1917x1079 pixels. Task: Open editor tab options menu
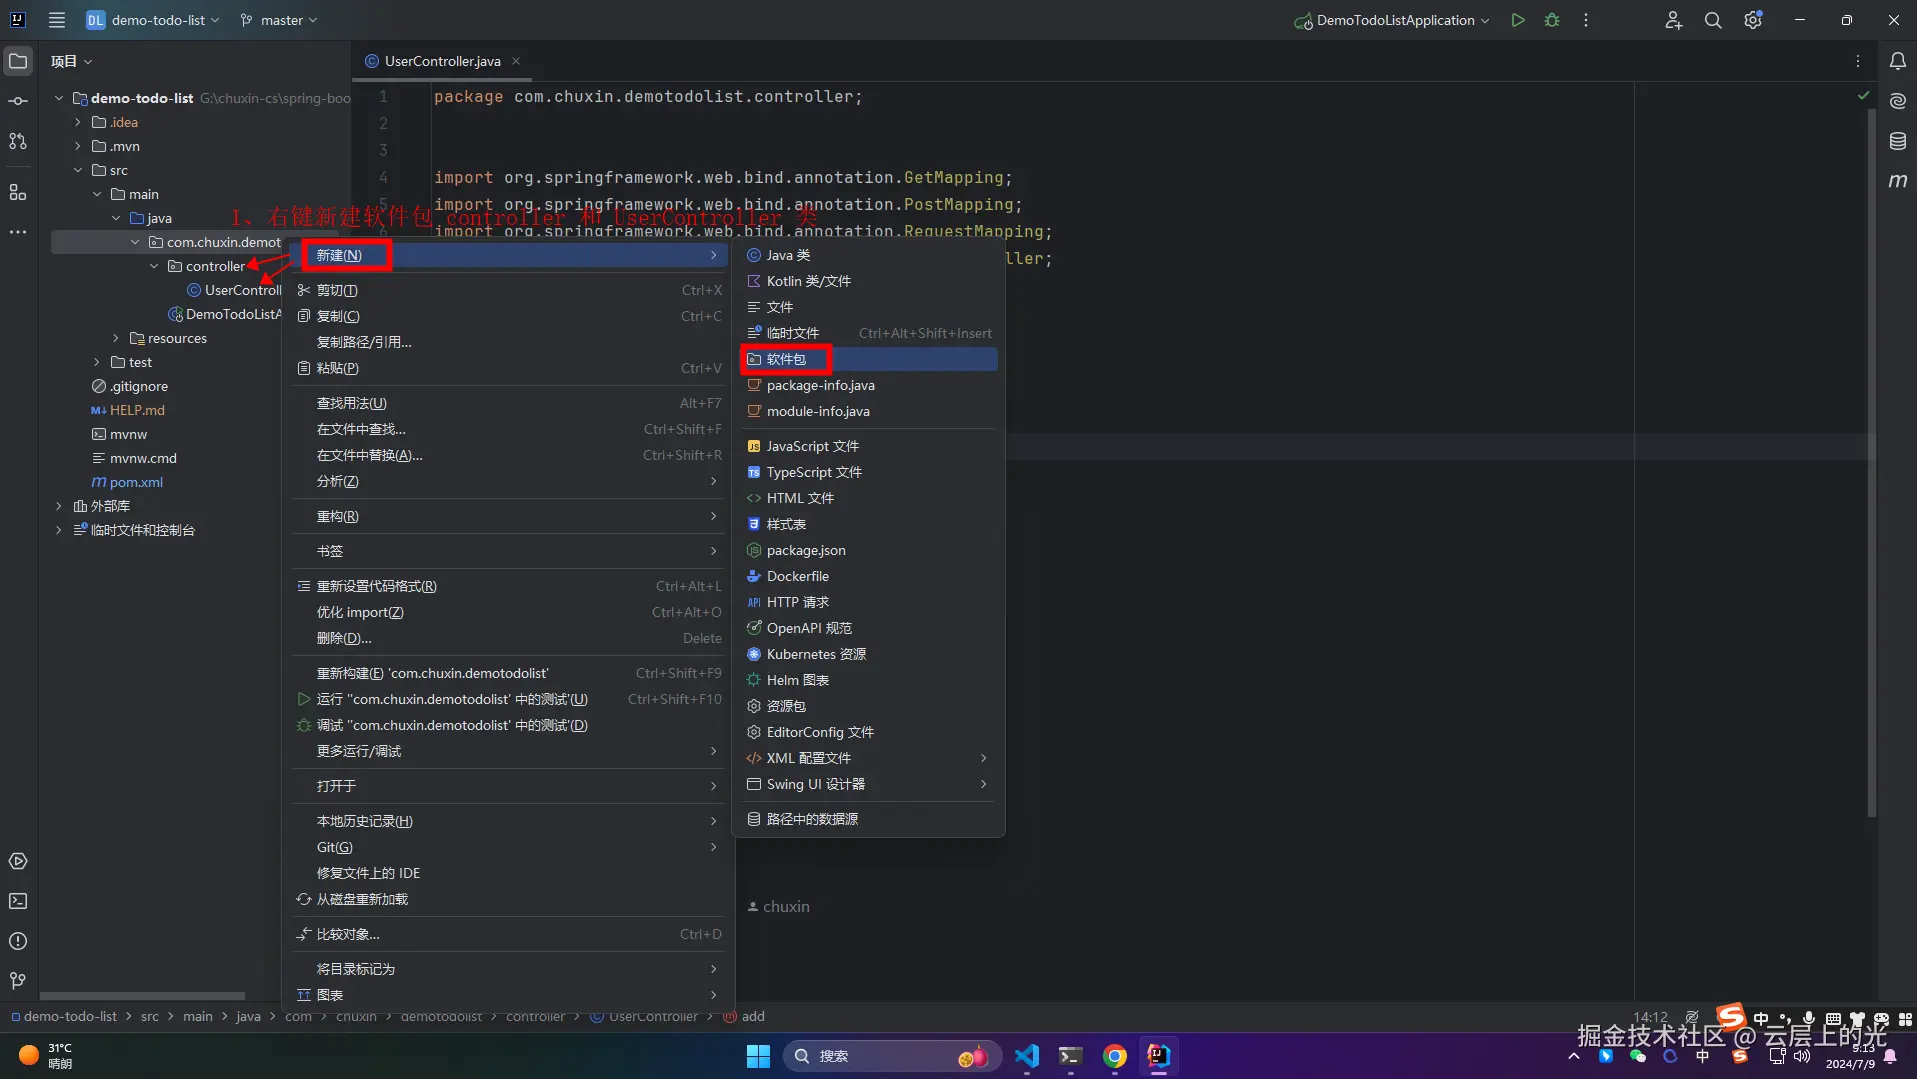tap(1858, 61)
